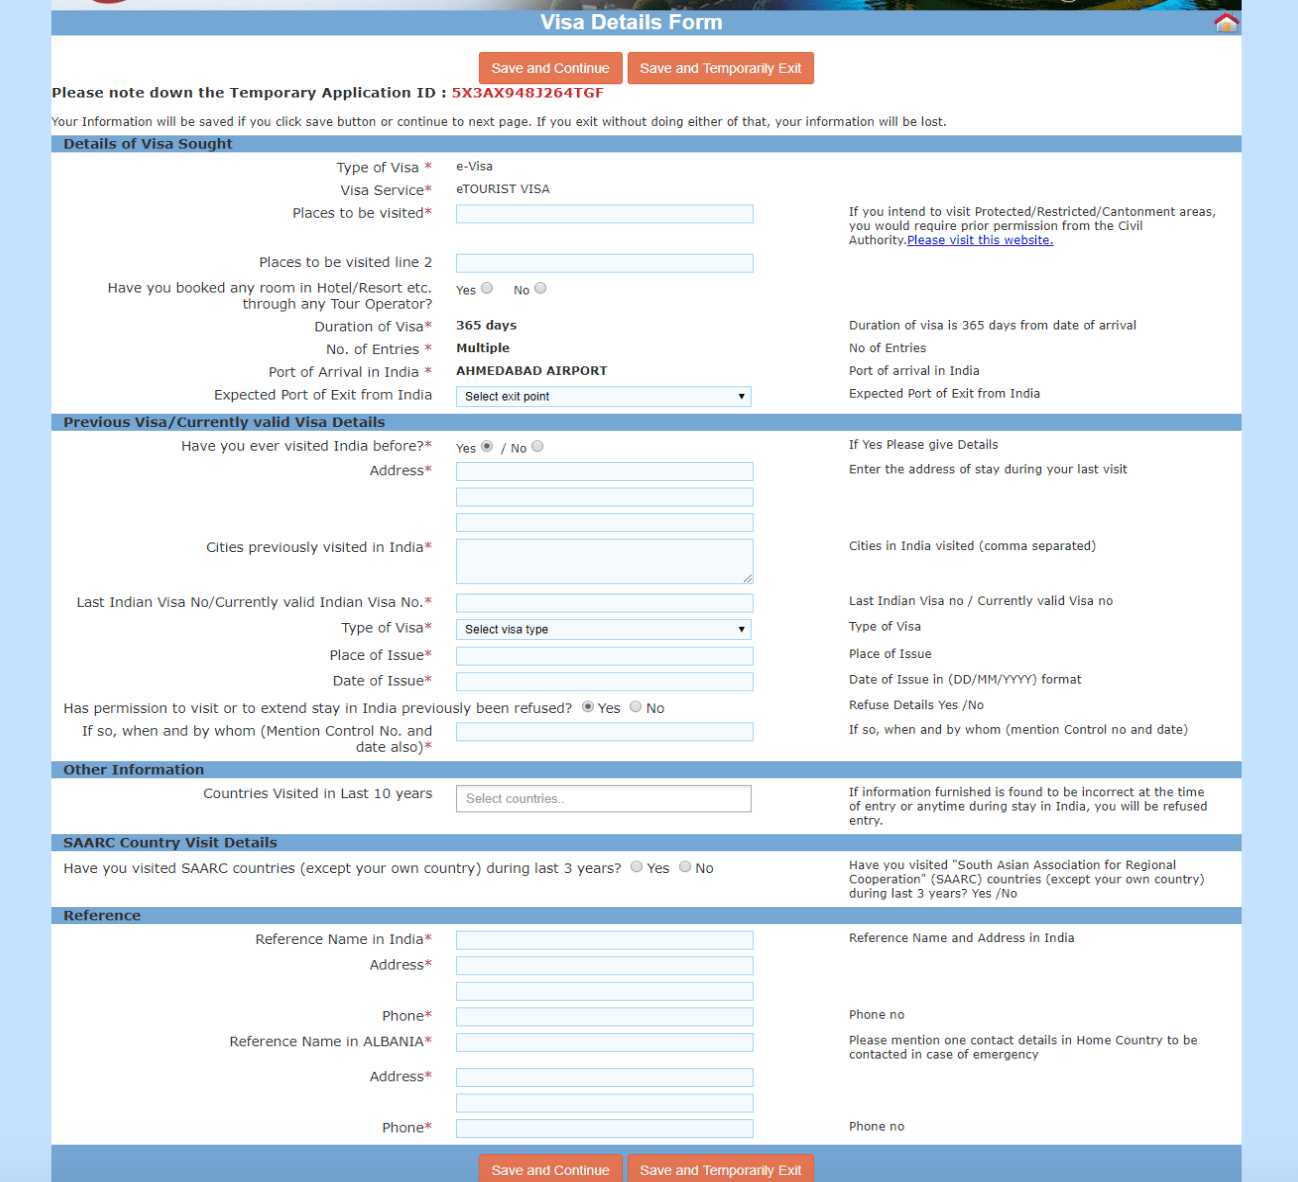Image resolution: width=1298 pixels, height=1182 pixels.
Task: Click the Places to be visited field
Action: pos(603,213)
